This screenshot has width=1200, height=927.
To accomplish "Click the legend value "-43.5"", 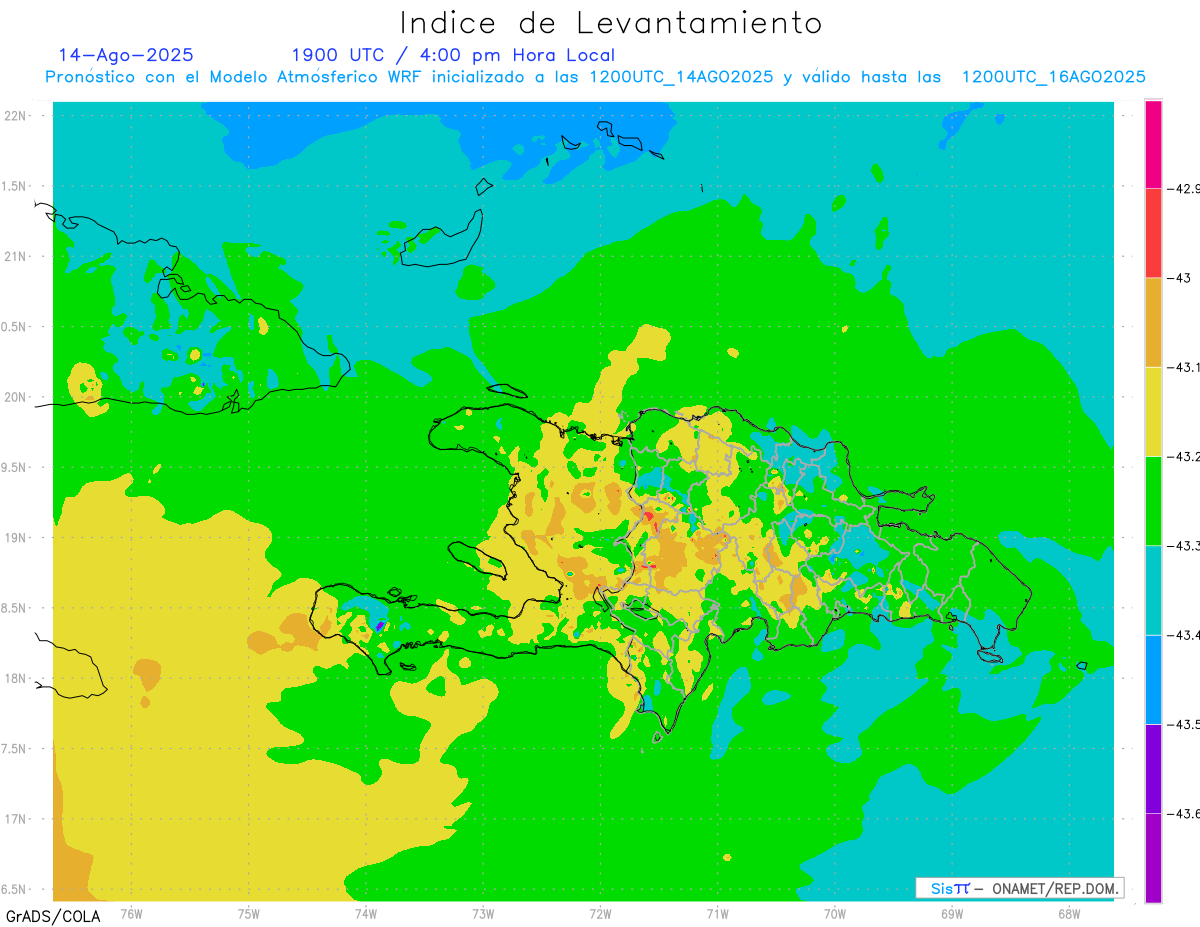I will pyautogui.click(x=1184, y=724).
